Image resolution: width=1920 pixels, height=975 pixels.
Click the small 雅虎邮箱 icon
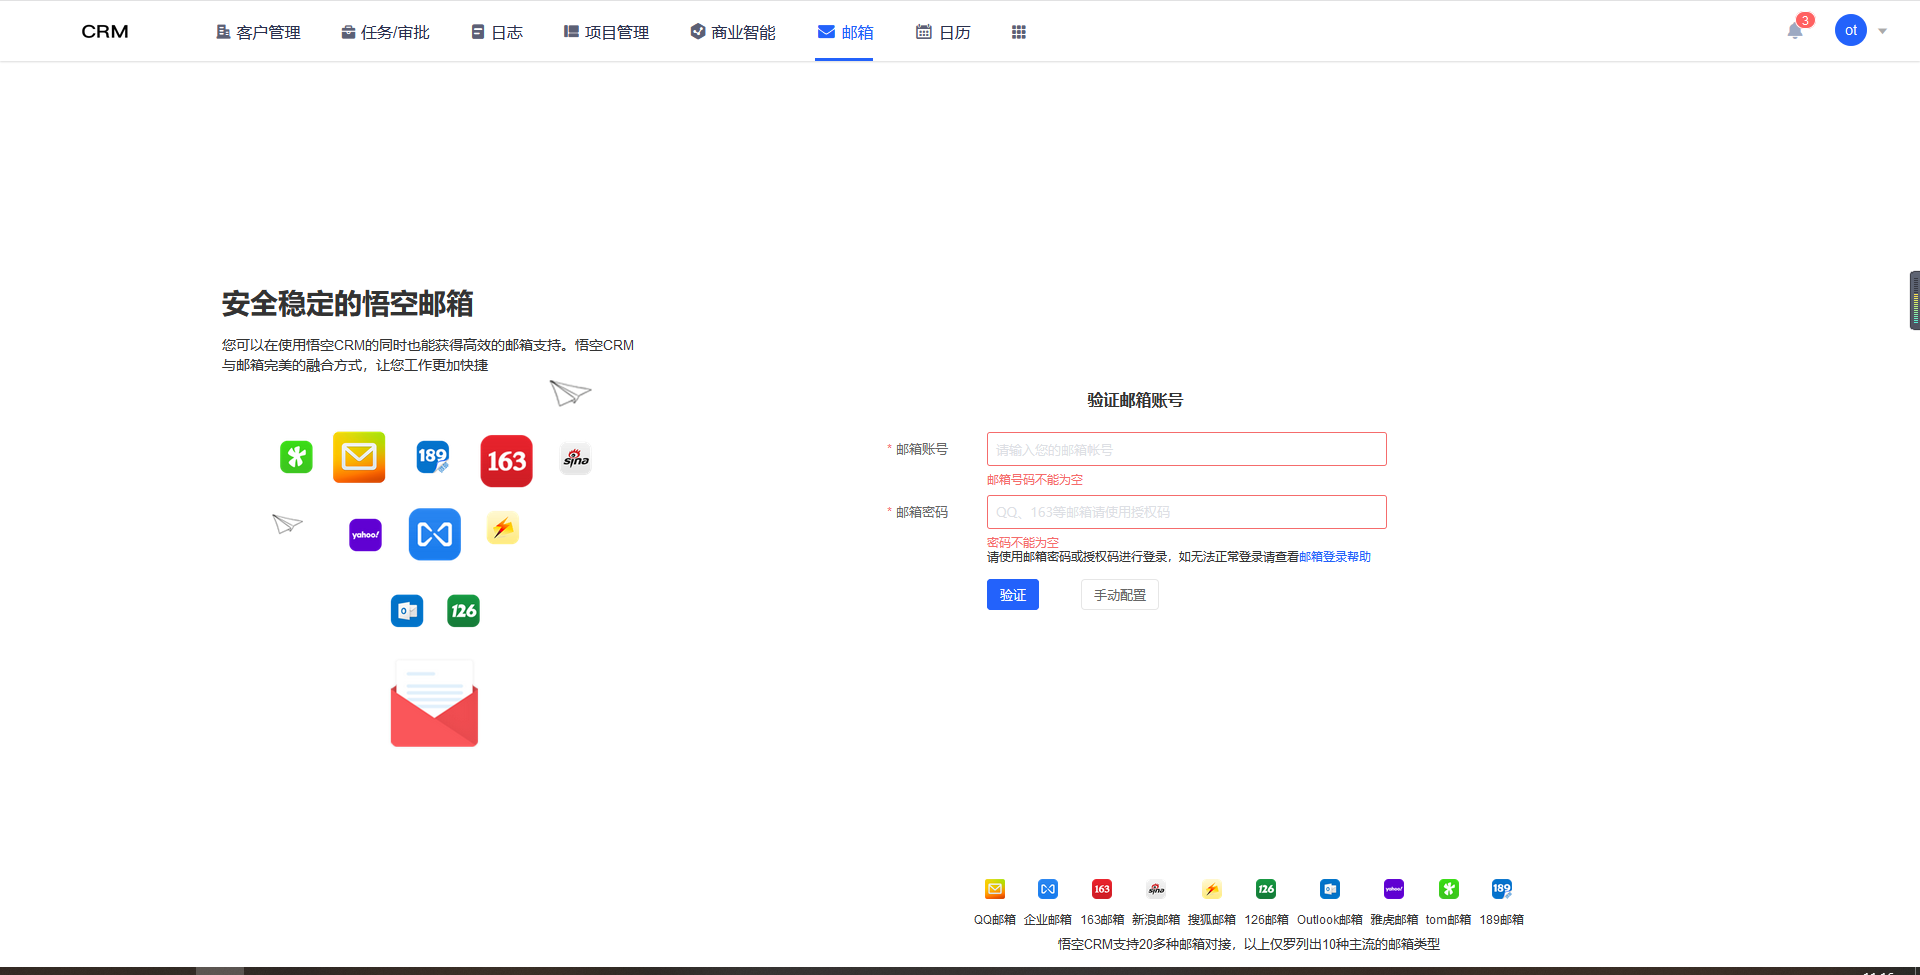pyautogui.click(x=1394, y=889)
